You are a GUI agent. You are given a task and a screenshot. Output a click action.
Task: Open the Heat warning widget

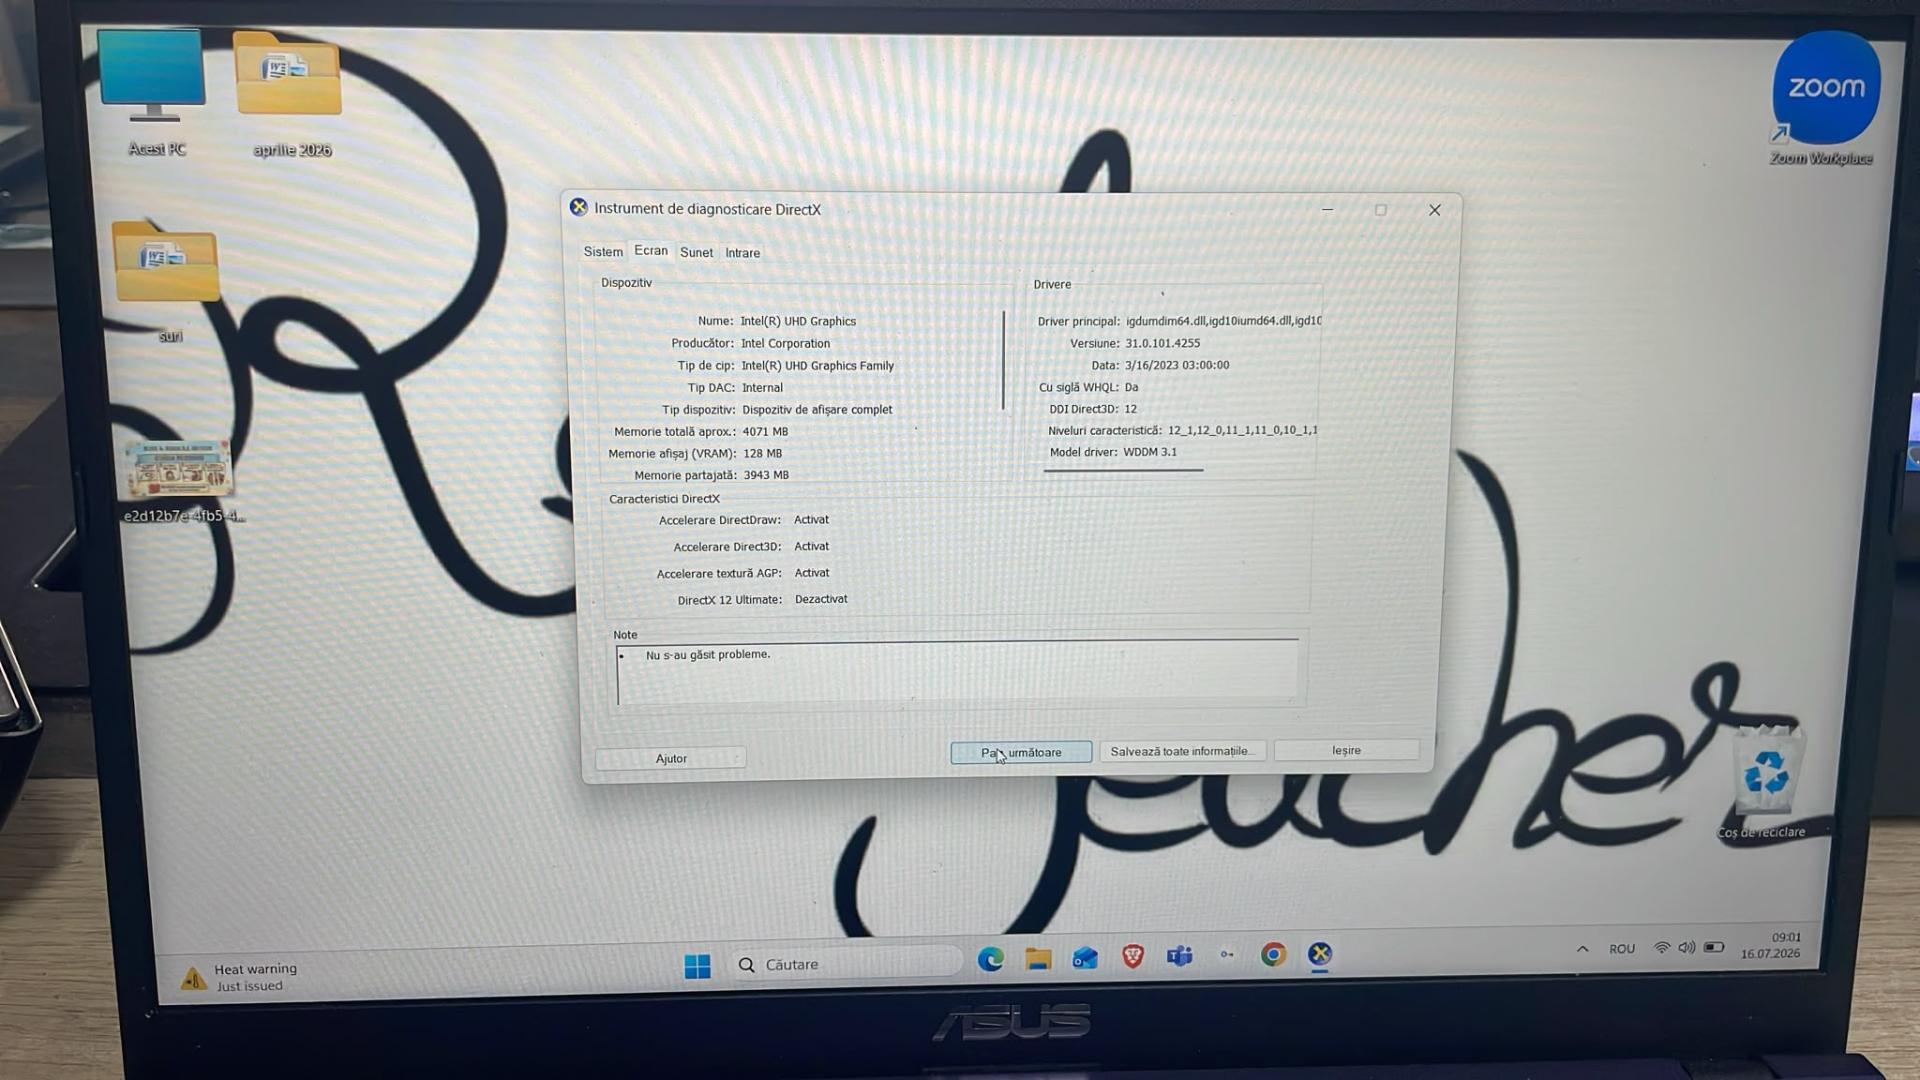click(239, 977)
